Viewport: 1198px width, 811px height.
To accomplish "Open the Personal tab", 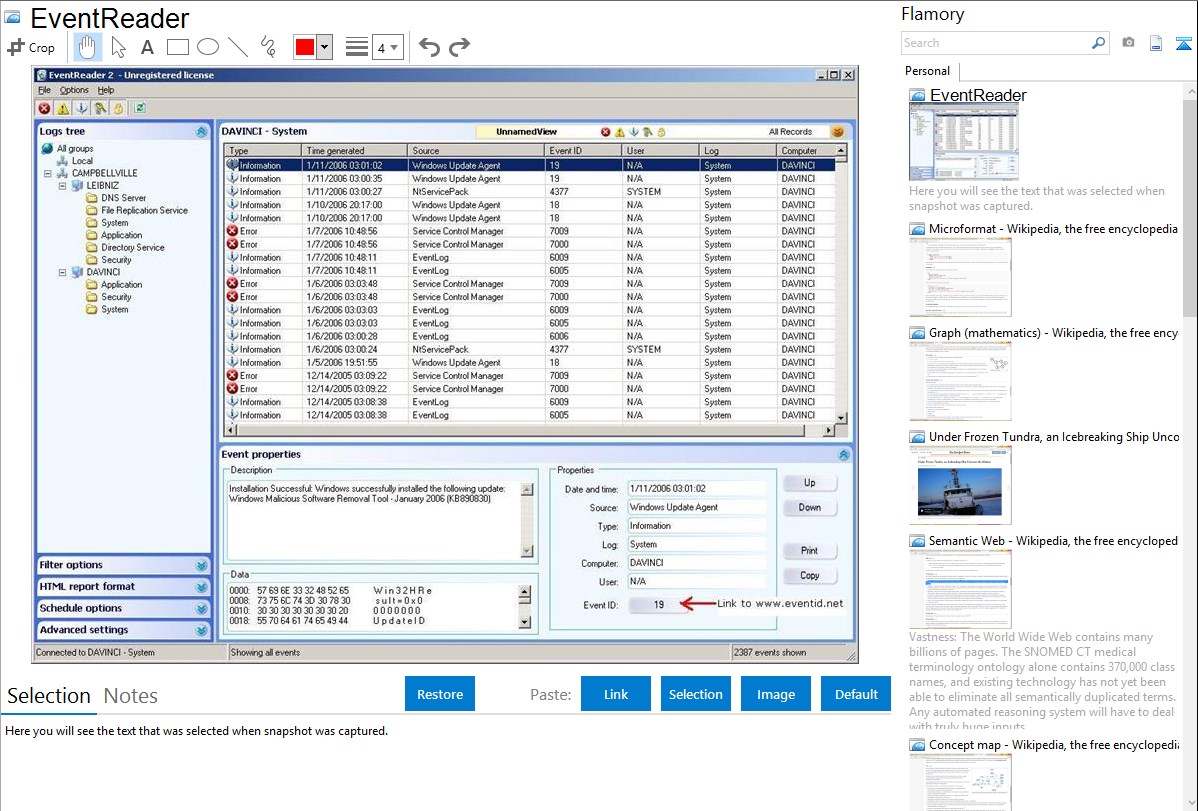I will point(927,71).
